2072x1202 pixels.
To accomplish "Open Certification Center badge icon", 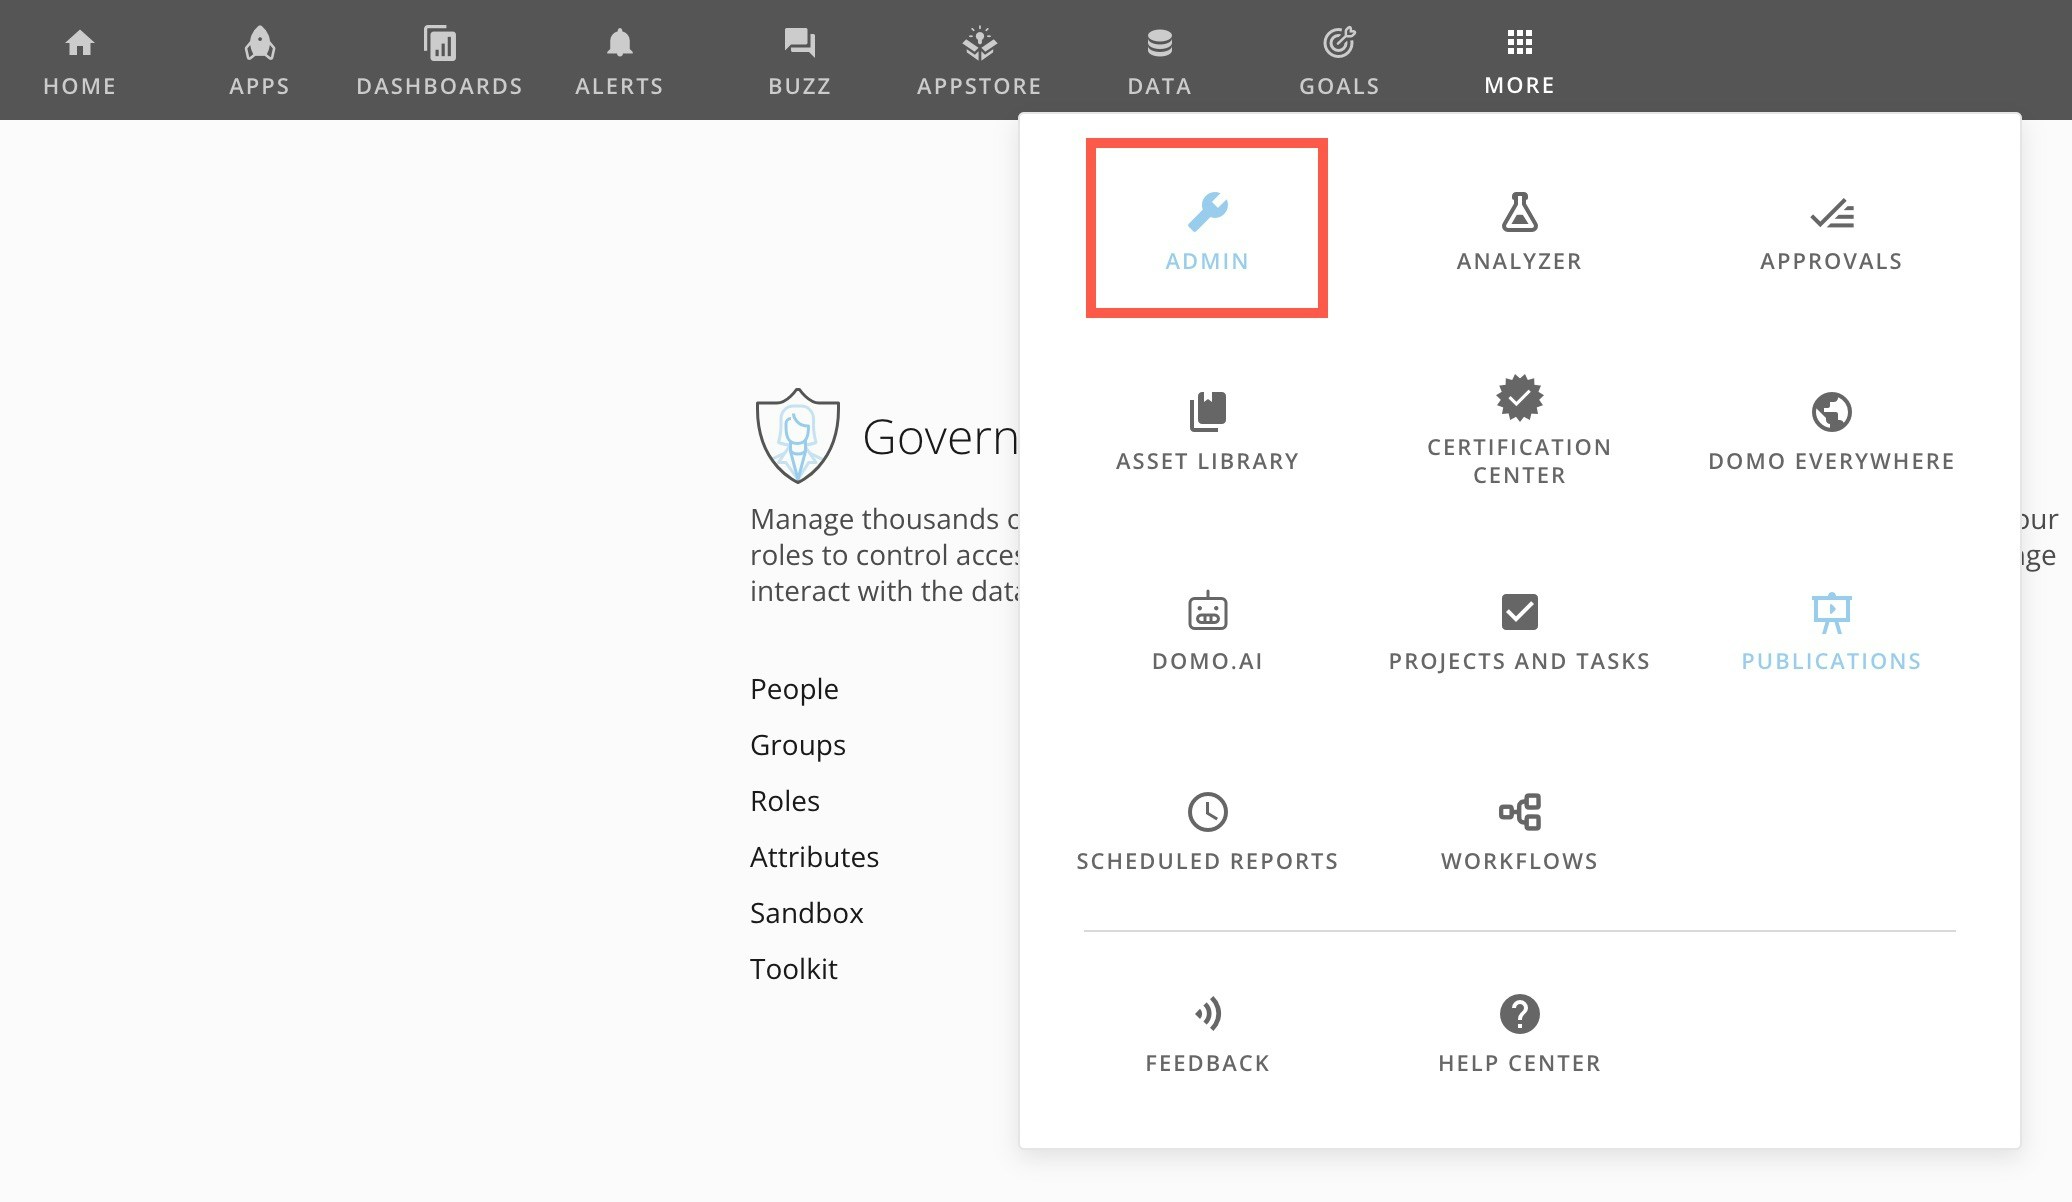I will click(1519, 398).
